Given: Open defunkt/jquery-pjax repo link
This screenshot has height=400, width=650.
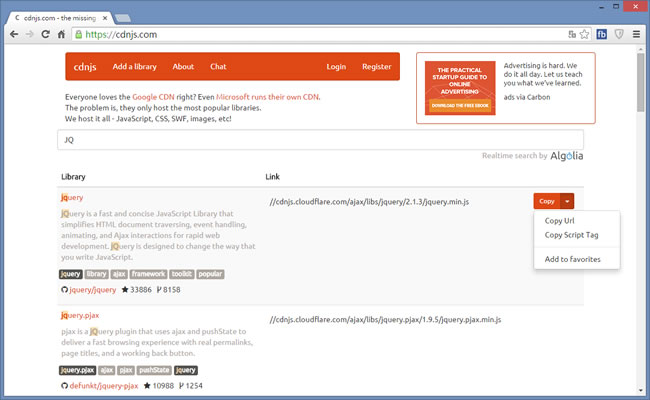Looking at the screenshot, I should 104,386.
